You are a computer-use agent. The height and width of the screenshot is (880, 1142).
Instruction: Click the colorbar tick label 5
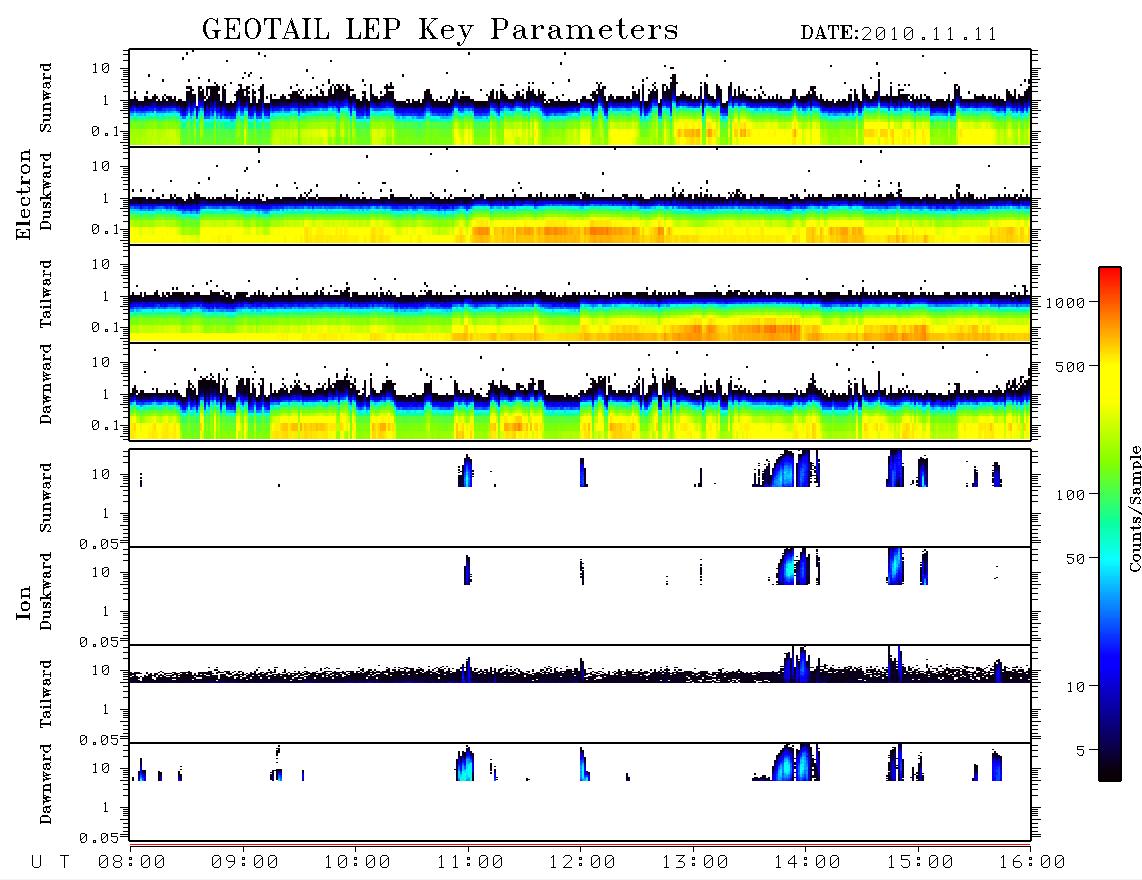(x=1080, y=751)
